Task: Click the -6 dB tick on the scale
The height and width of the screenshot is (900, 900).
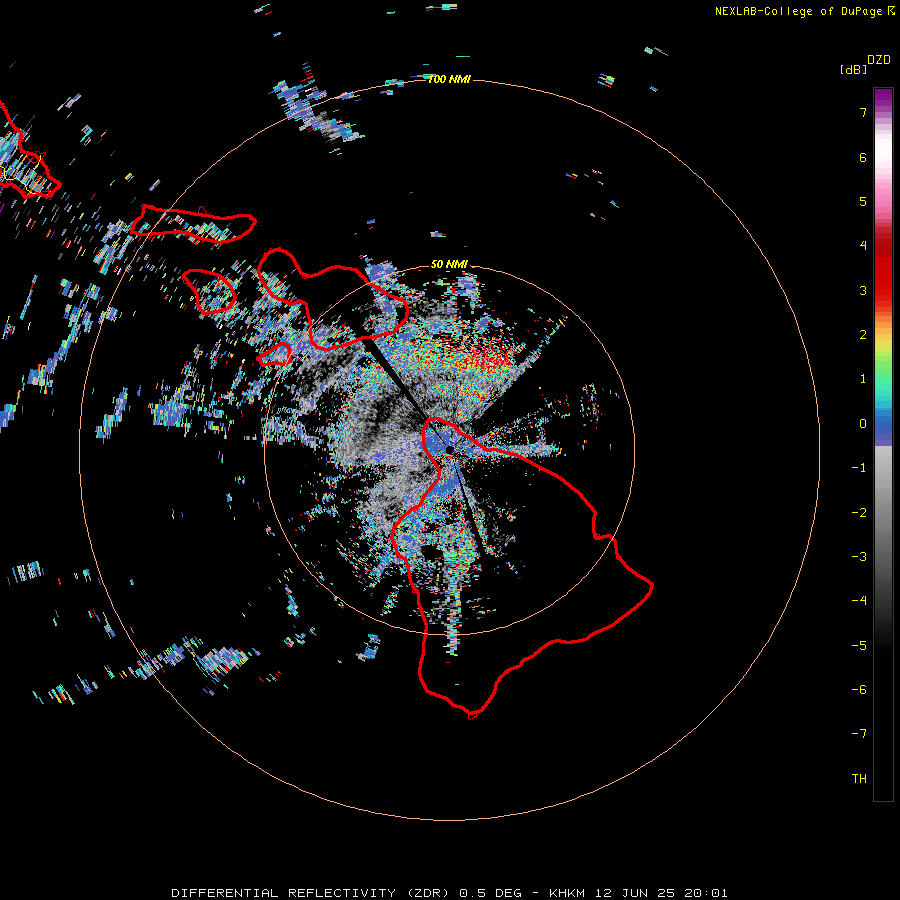Action: point(859,690)
